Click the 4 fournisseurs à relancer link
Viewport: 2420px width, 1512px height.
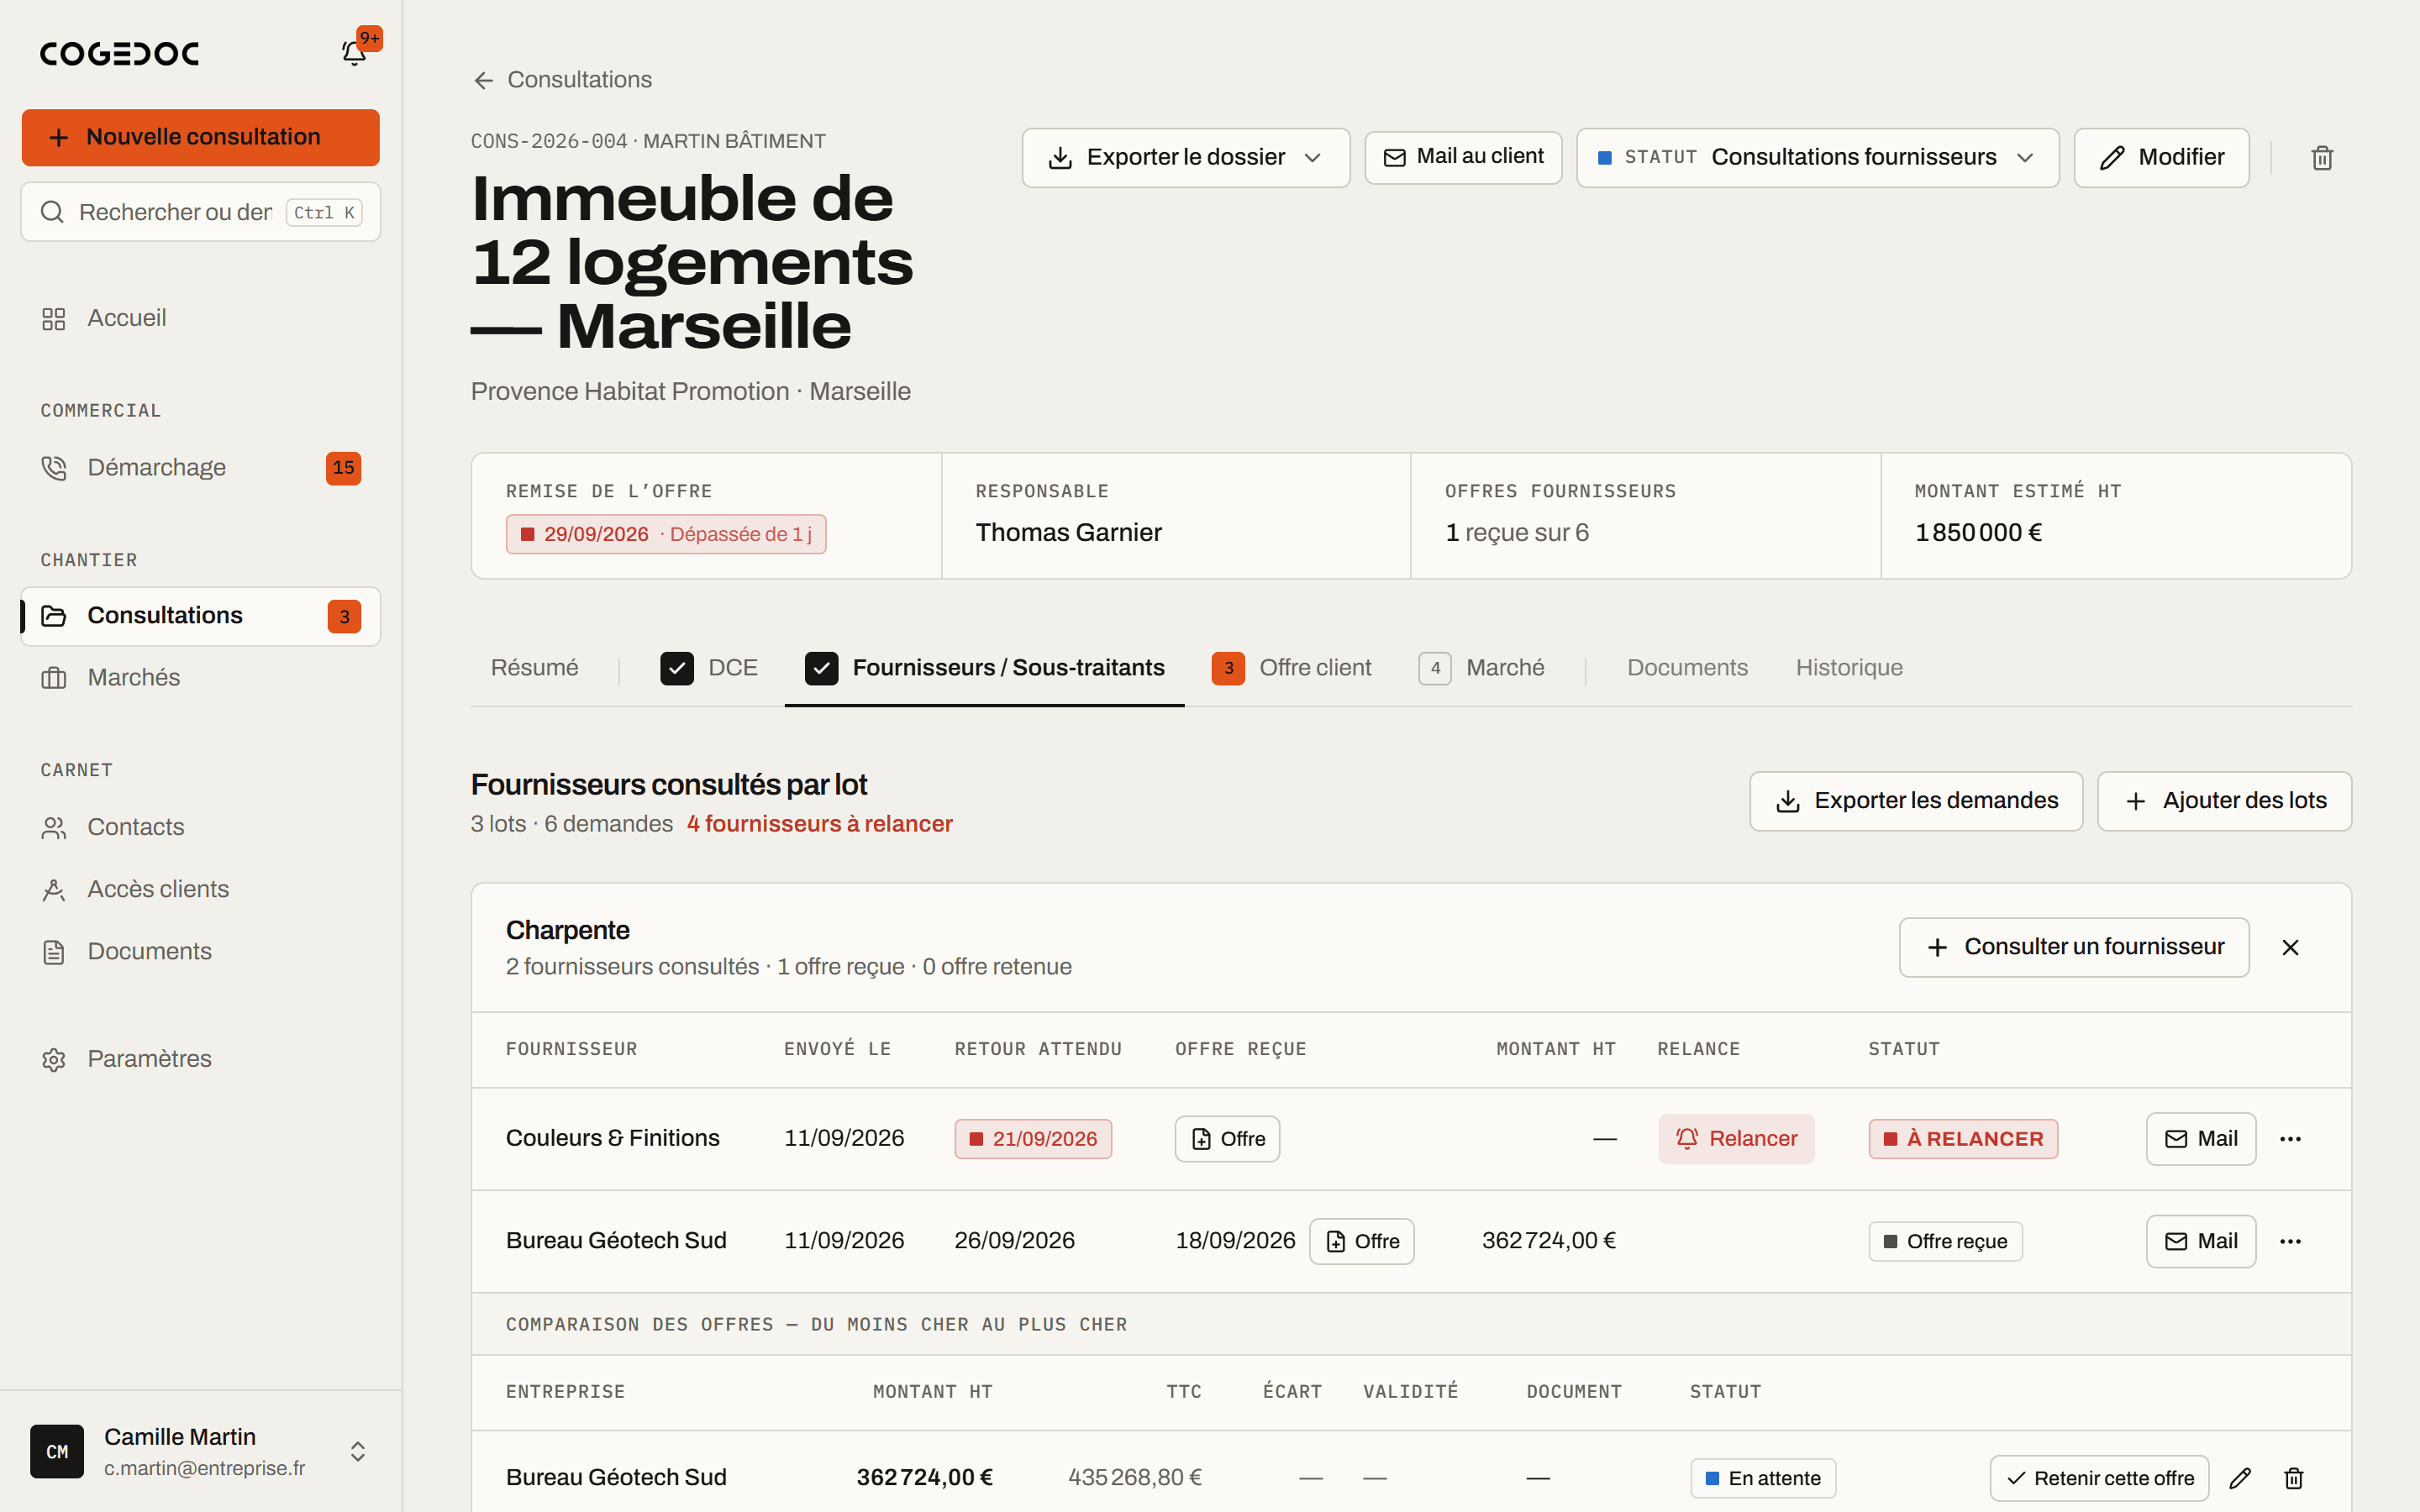[819, 824]
